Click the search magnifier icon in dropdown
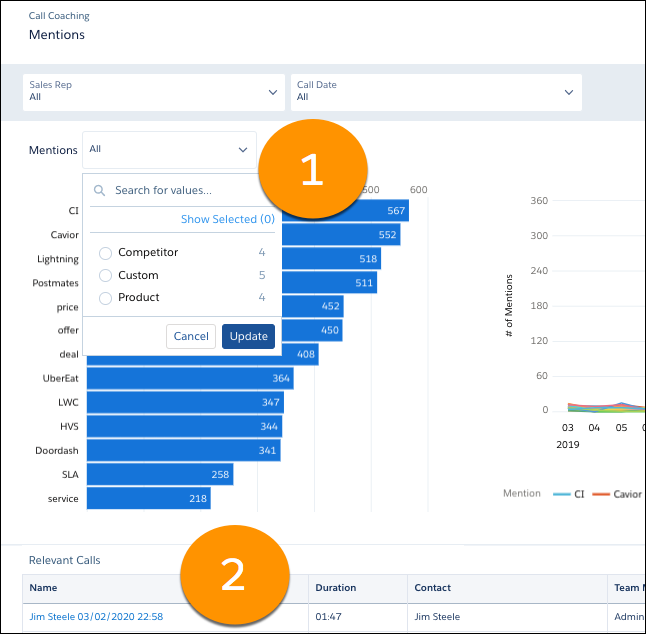 coord(99,190)
